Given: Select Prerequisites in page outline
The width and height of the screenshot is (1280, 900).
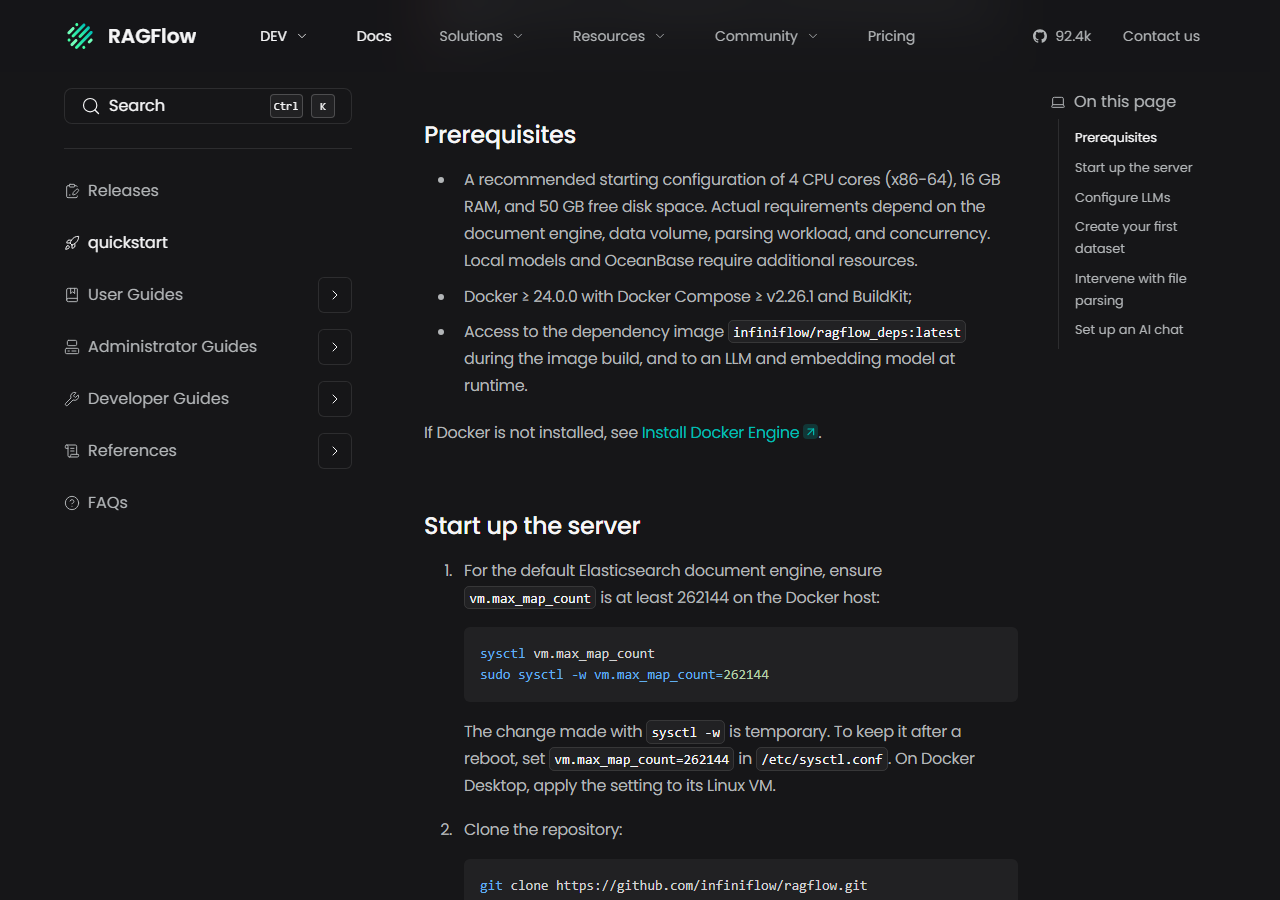Looking at the screenshot, I should 1115,137.
